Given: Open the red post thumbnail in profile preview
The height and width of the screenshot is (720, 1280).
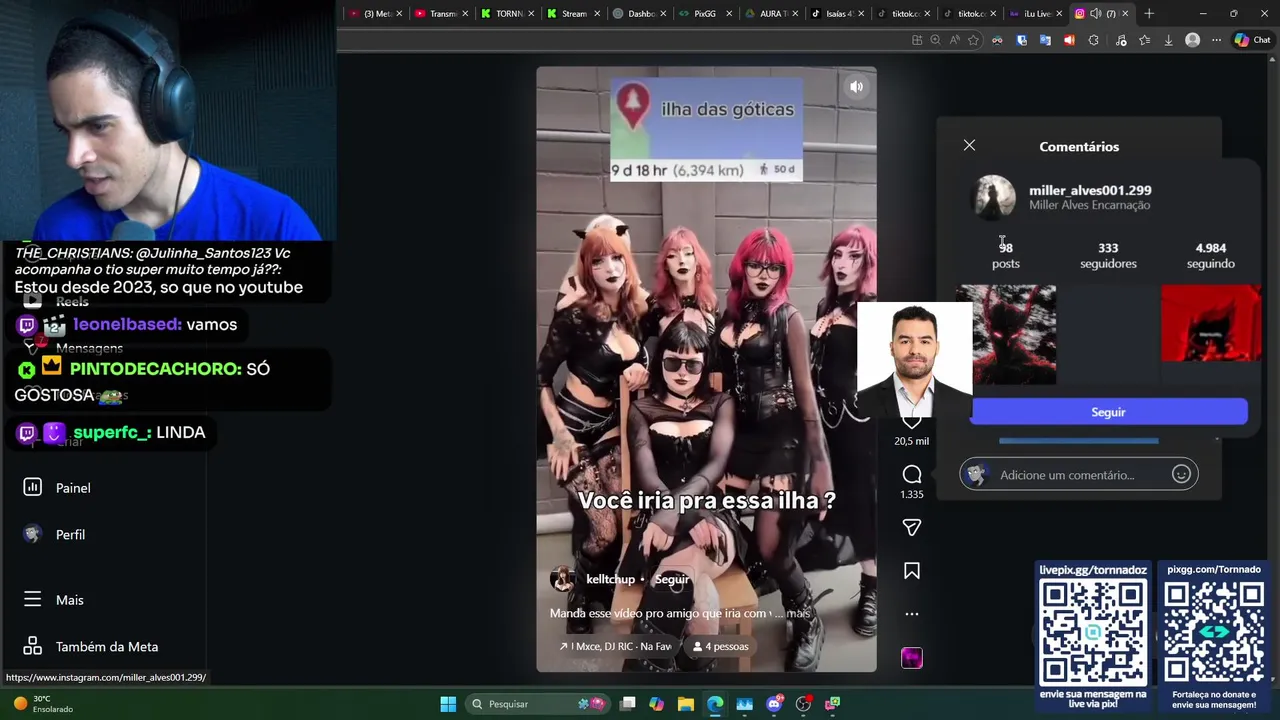Looking at the screenshot, I should pos(1211,323).
